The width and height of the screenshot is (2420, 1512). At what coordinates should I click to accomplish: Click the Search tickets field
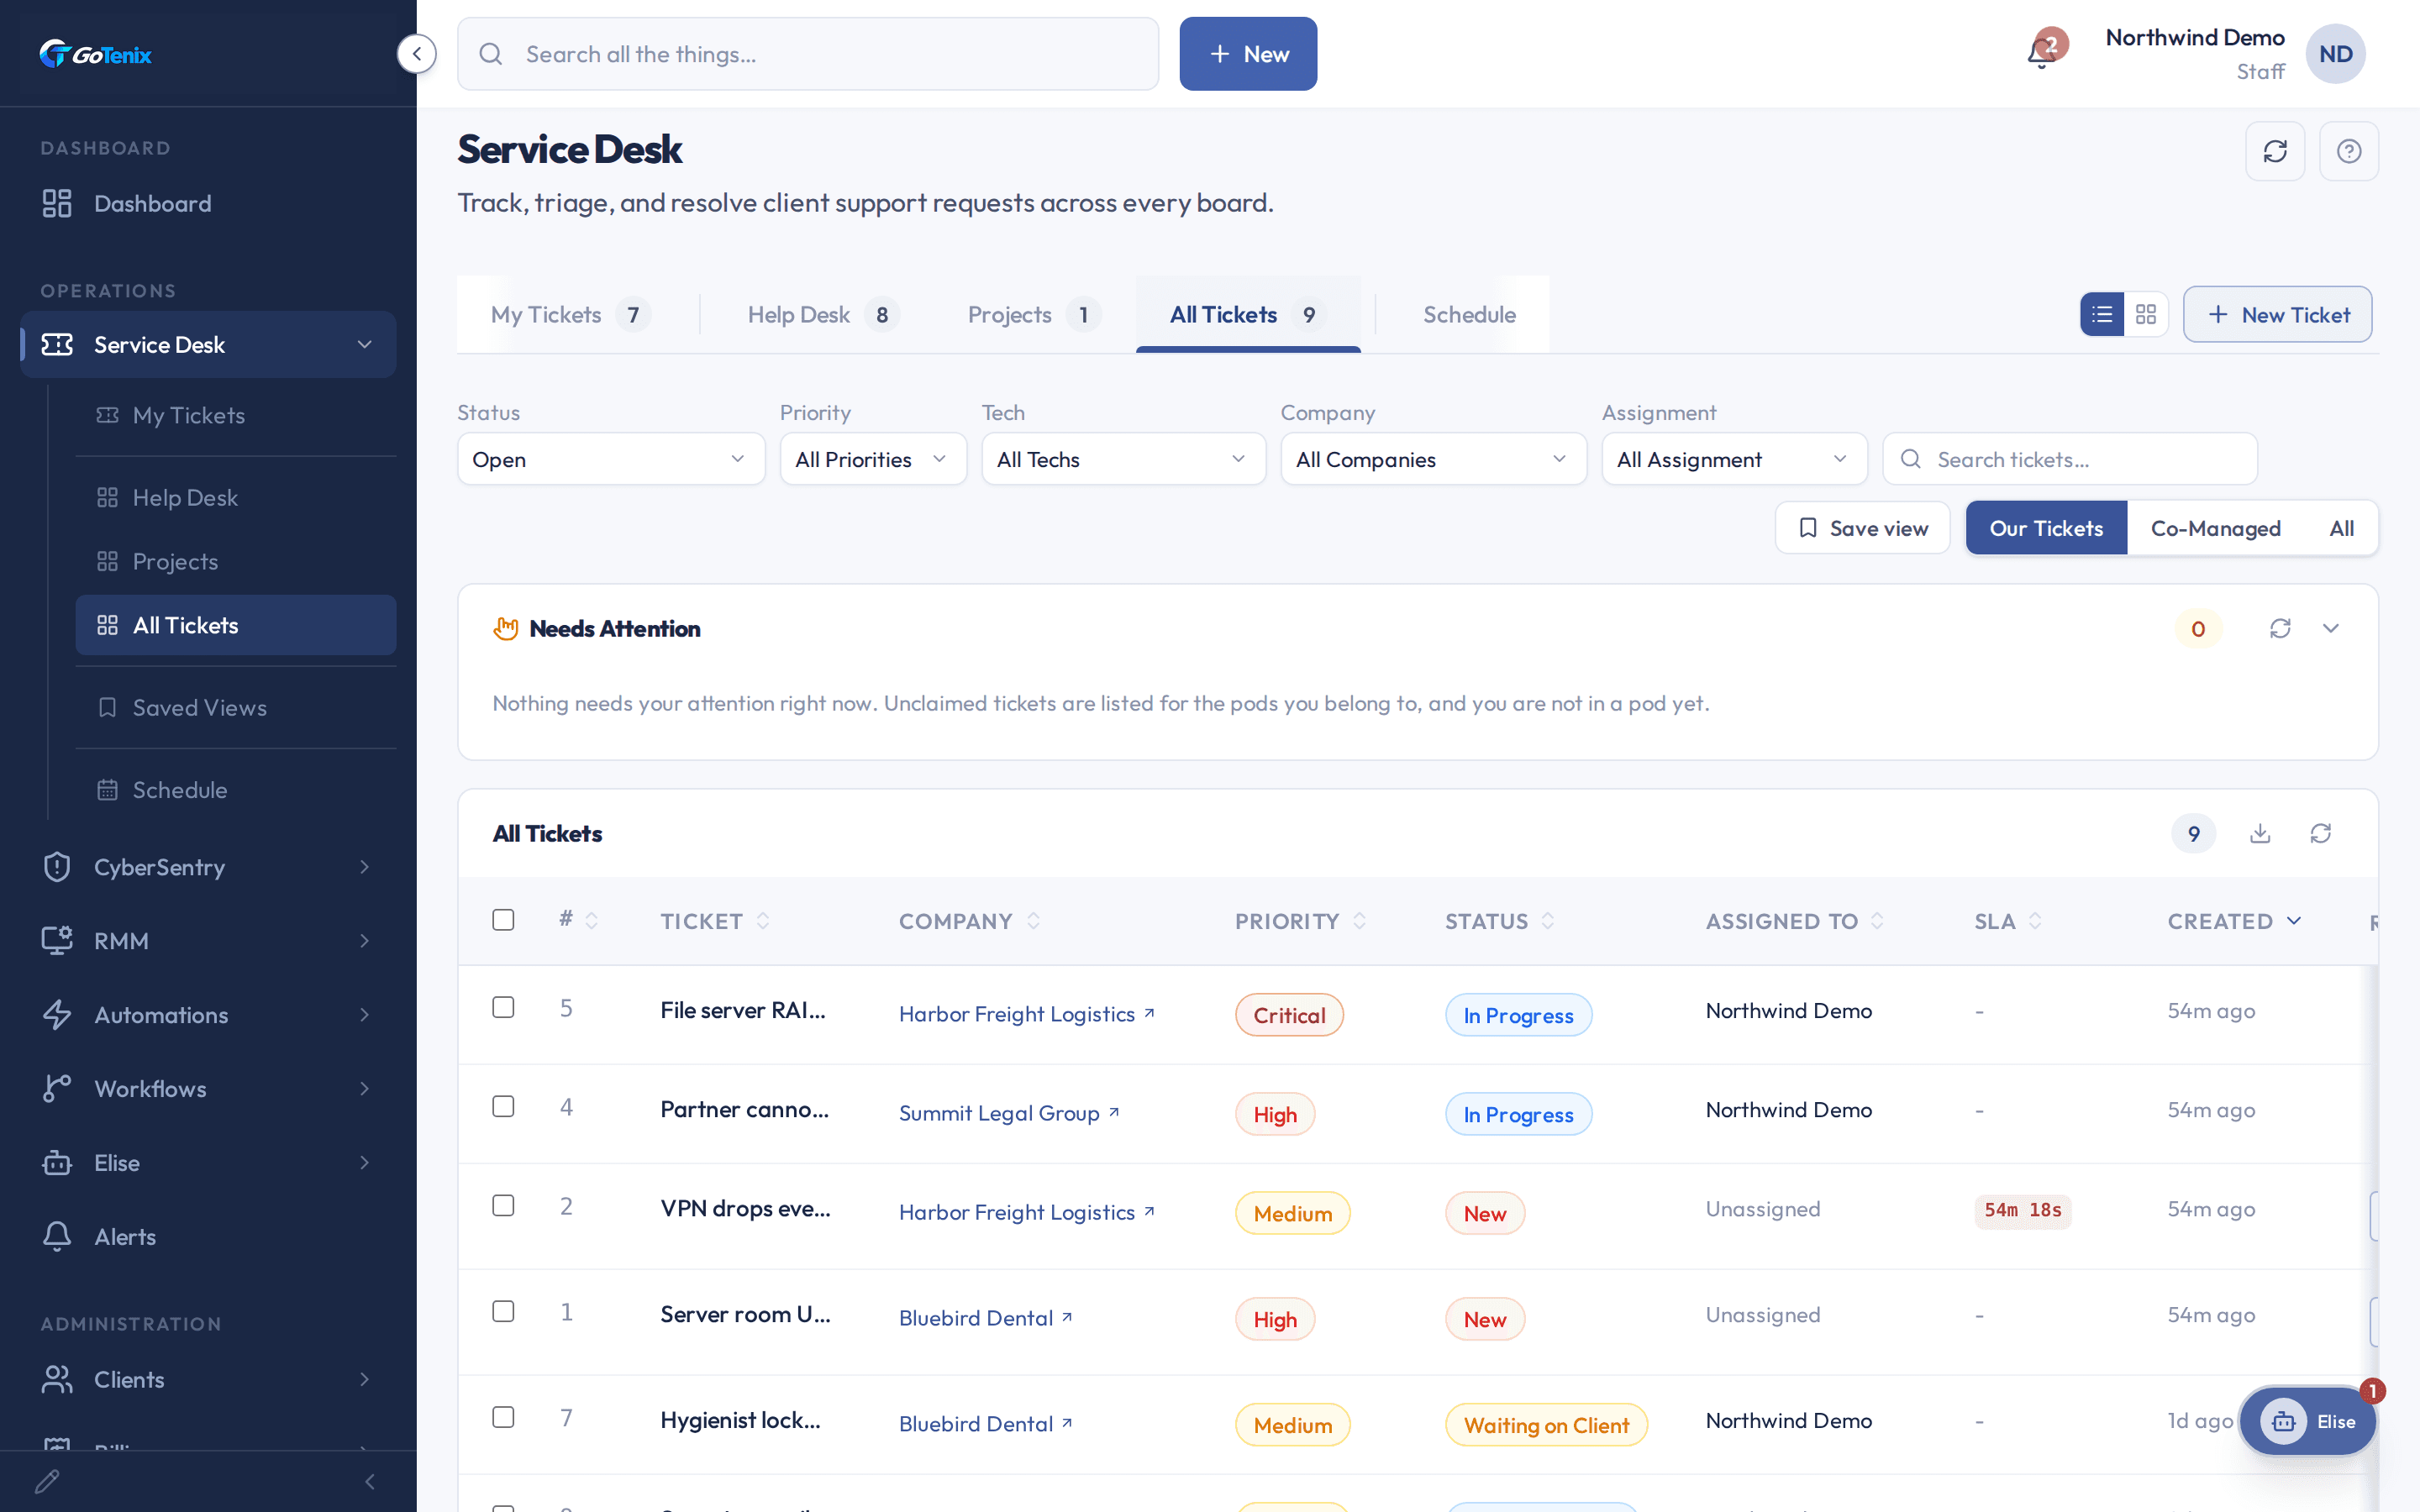(2069, 459)
